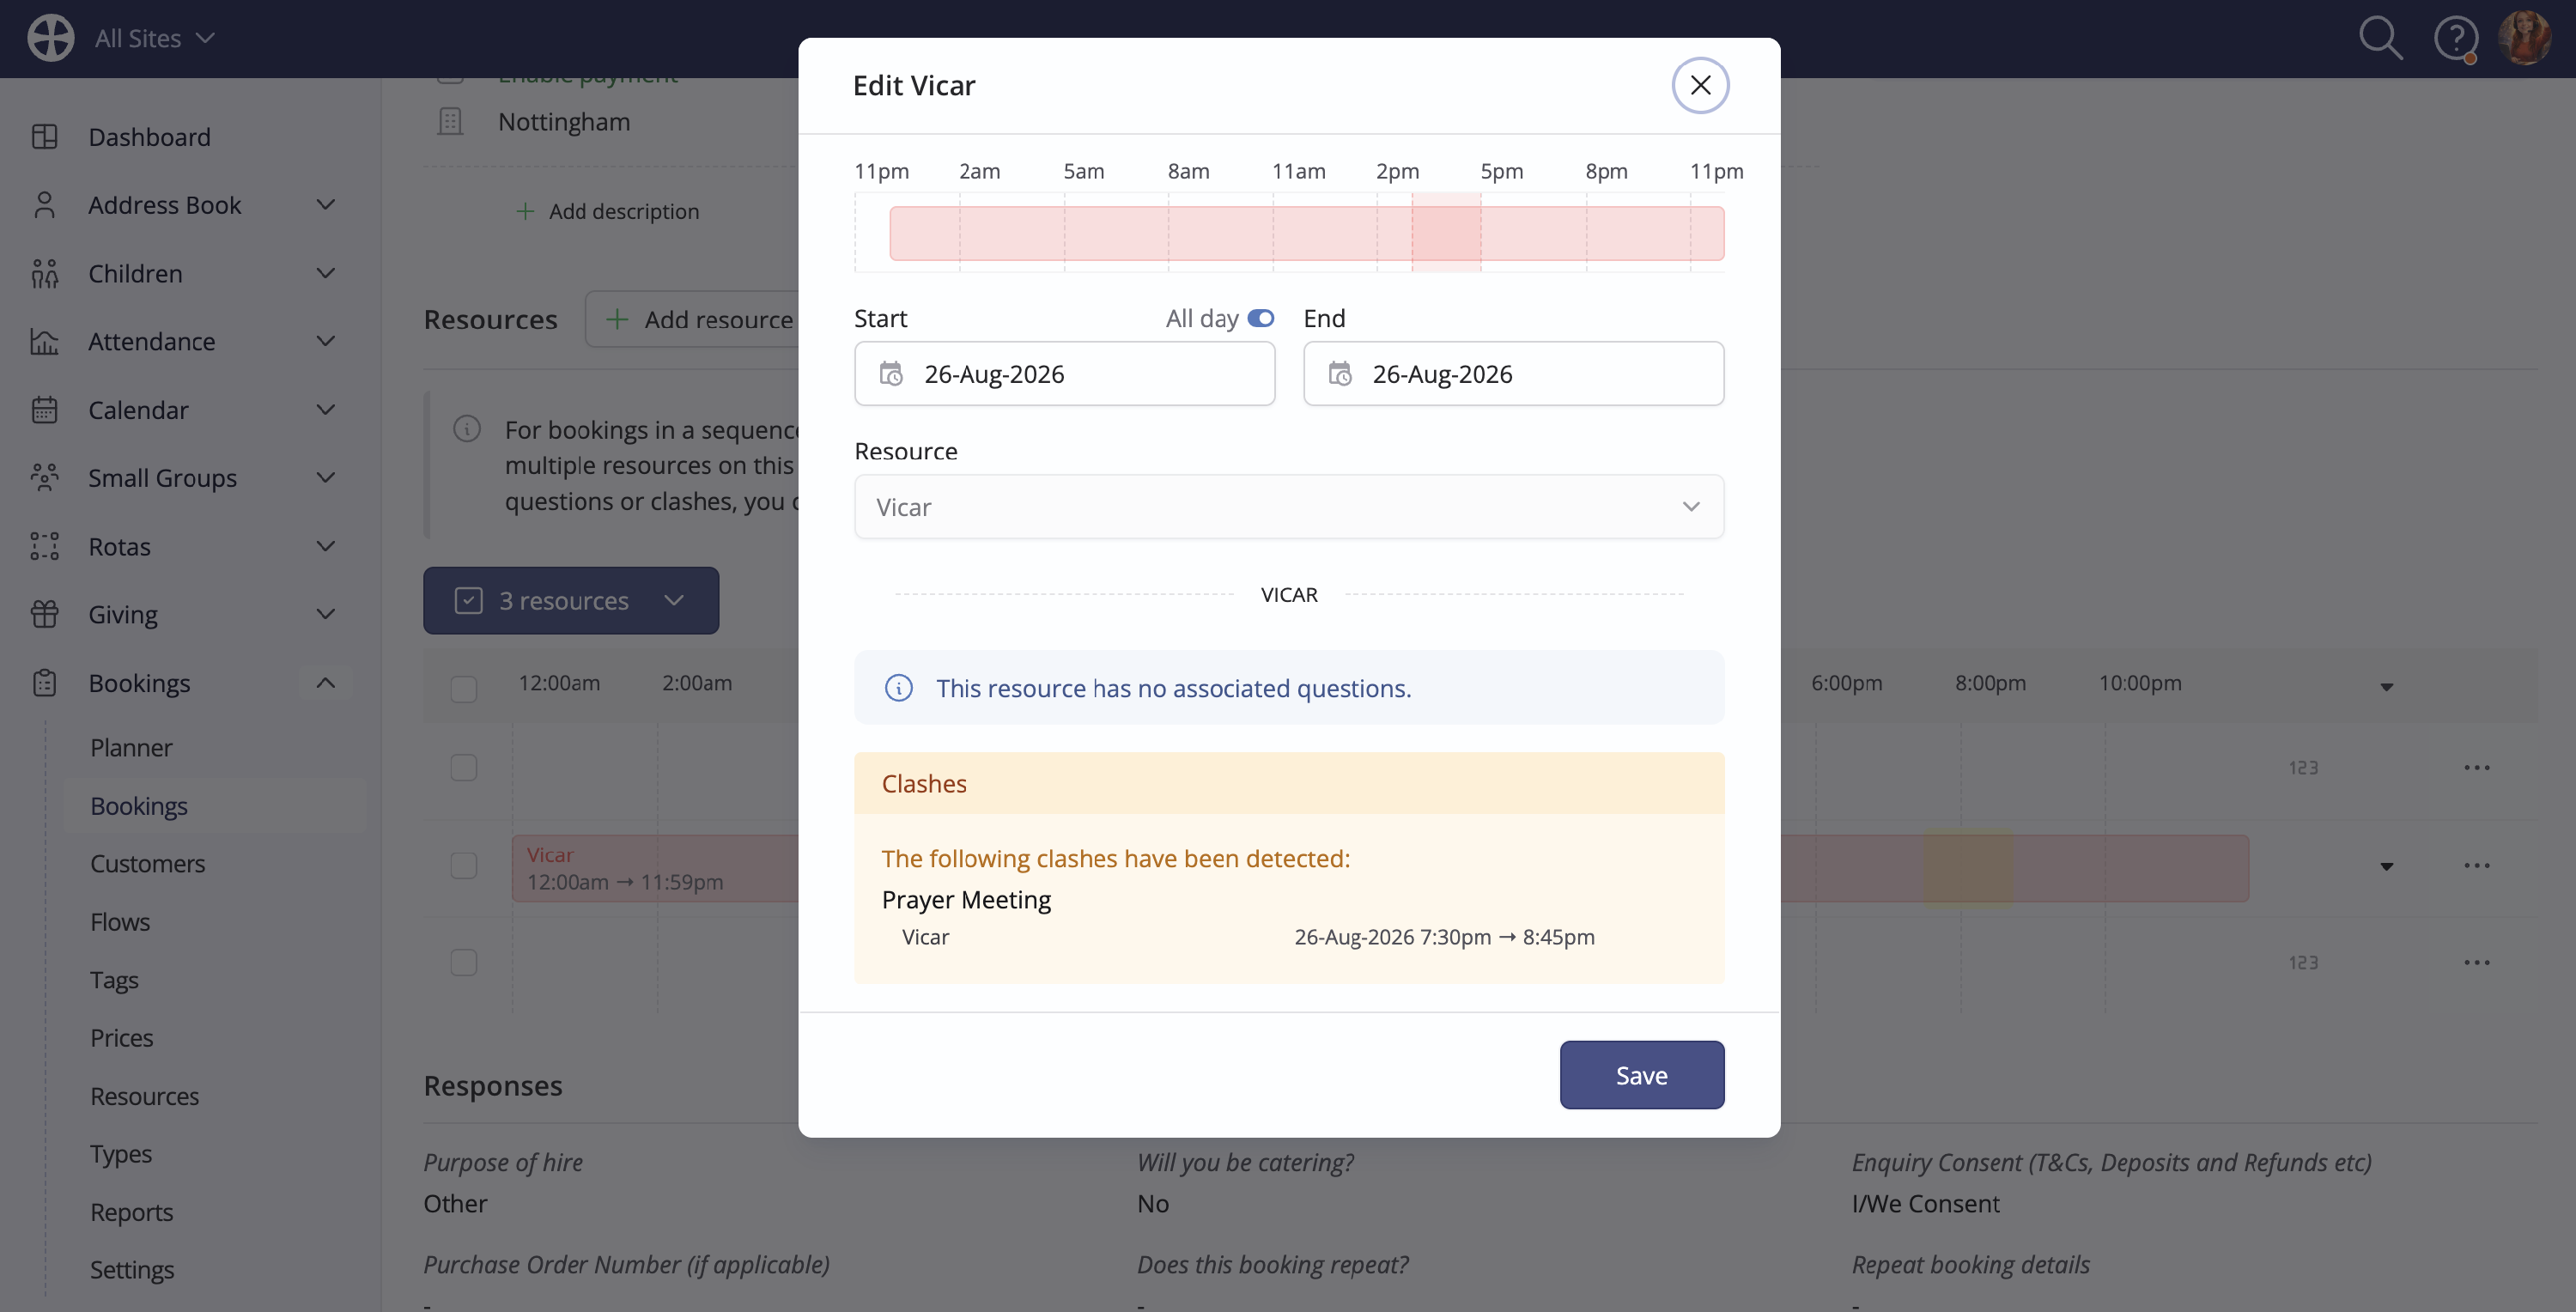Screen dimensions: 2576x1312
Task: Click the first row 123 quantity icon
Action: coord(2303,767)
